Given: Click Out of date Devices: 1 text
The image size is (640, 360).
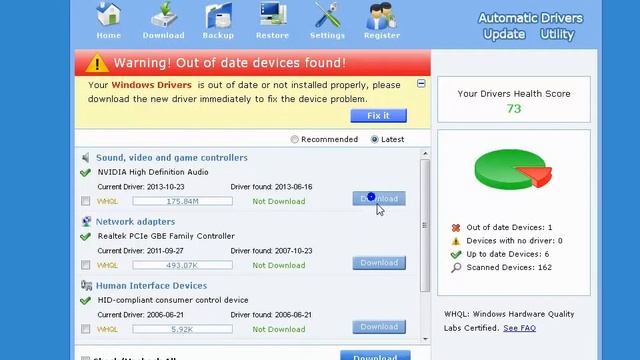Looking at the screenshot, I should point(509,227).
